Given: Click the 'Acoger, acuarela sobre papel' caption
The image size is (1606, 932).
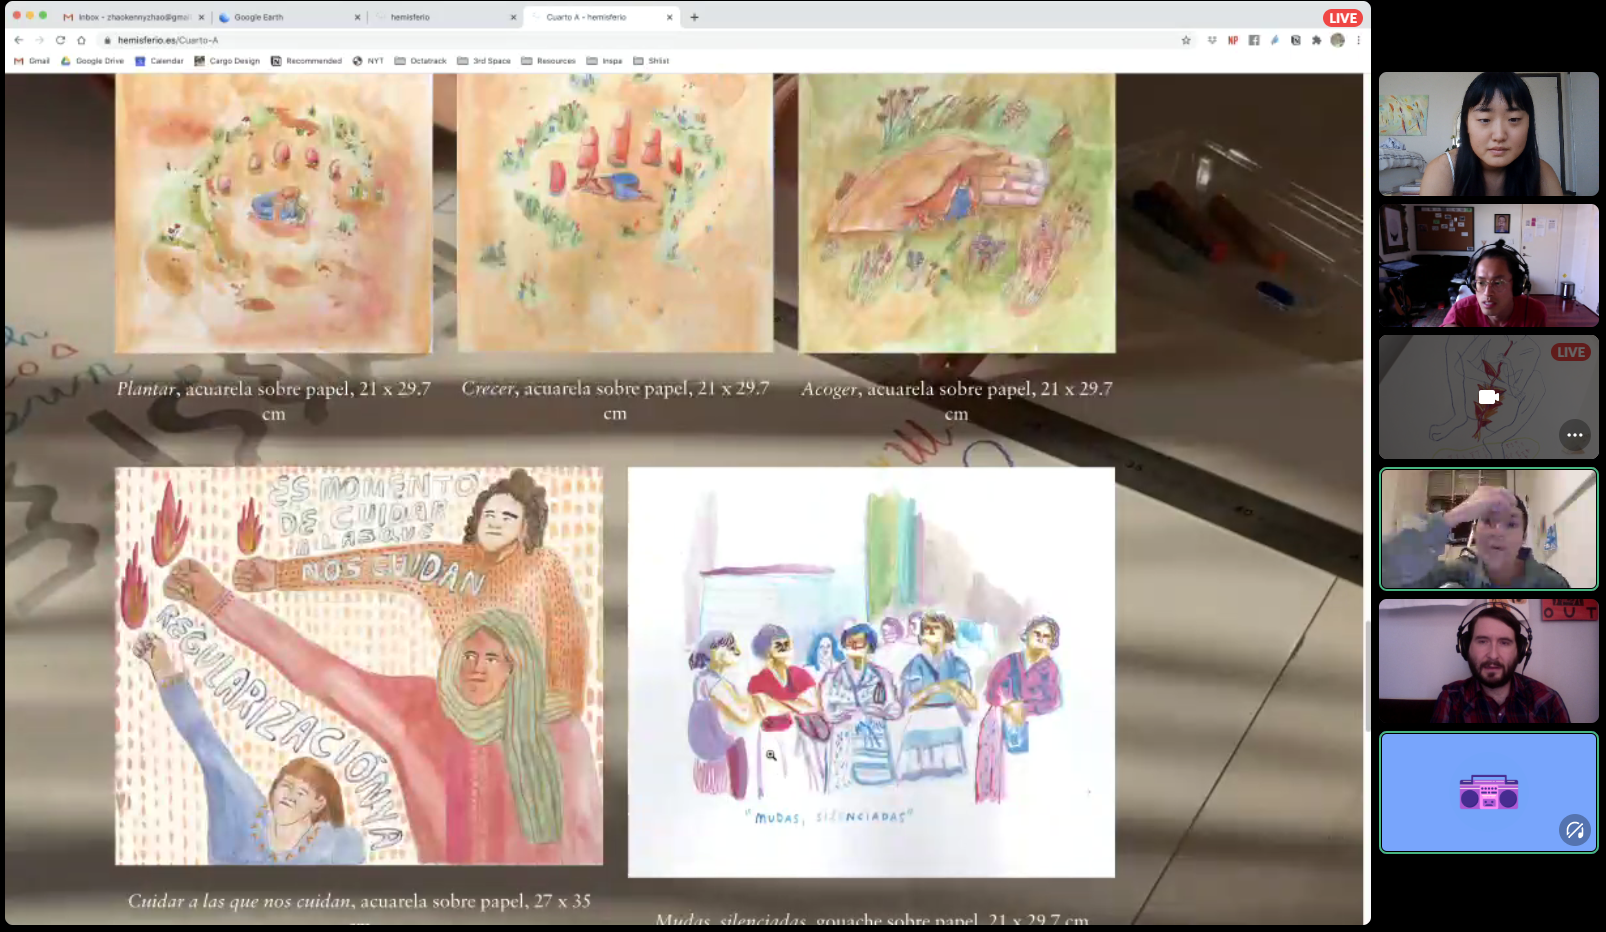Looking at the screenshot, I should tap(957, 401).
